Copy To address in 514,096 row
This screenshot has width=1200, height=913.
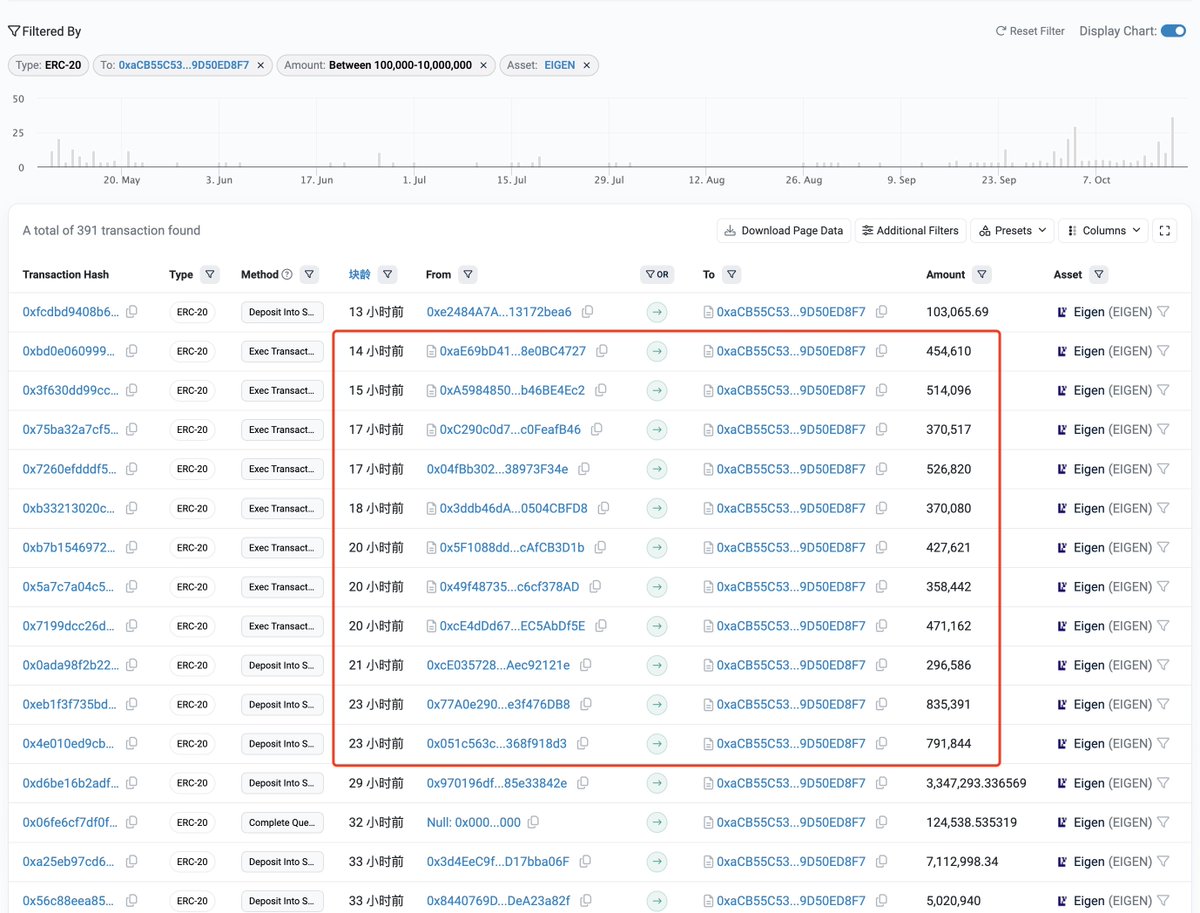click(x=882, y=390)
